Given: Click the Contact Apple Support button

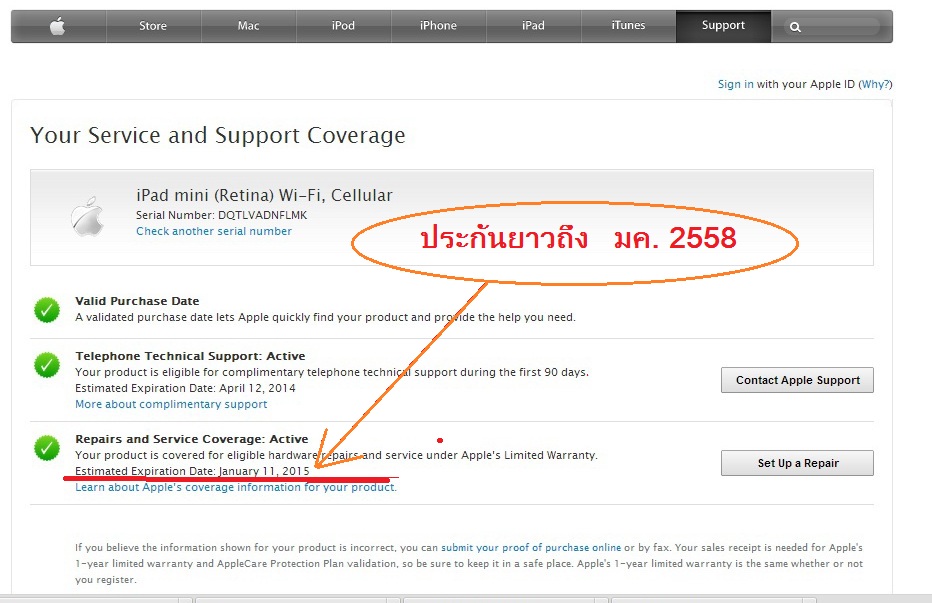Looking at the screenshot, I should tap(797, 380).
